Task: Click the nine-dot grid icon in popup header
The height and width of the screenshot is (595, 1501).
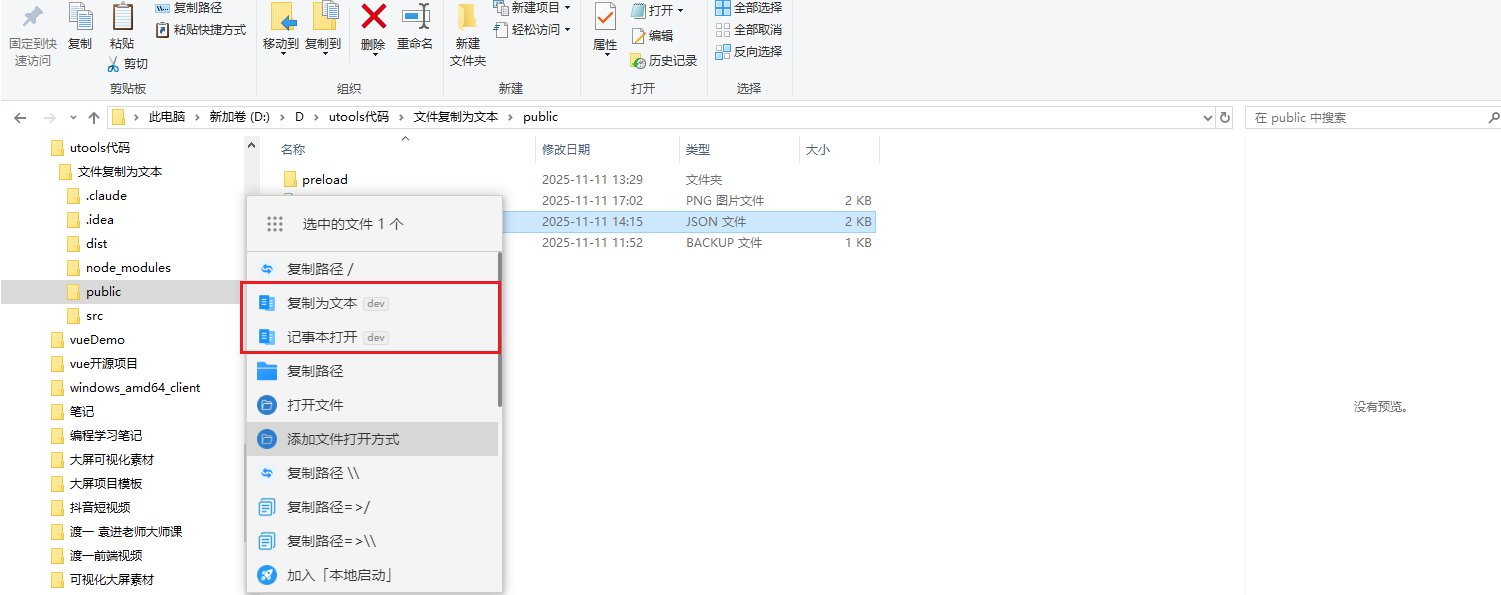Action: (275, 224)
